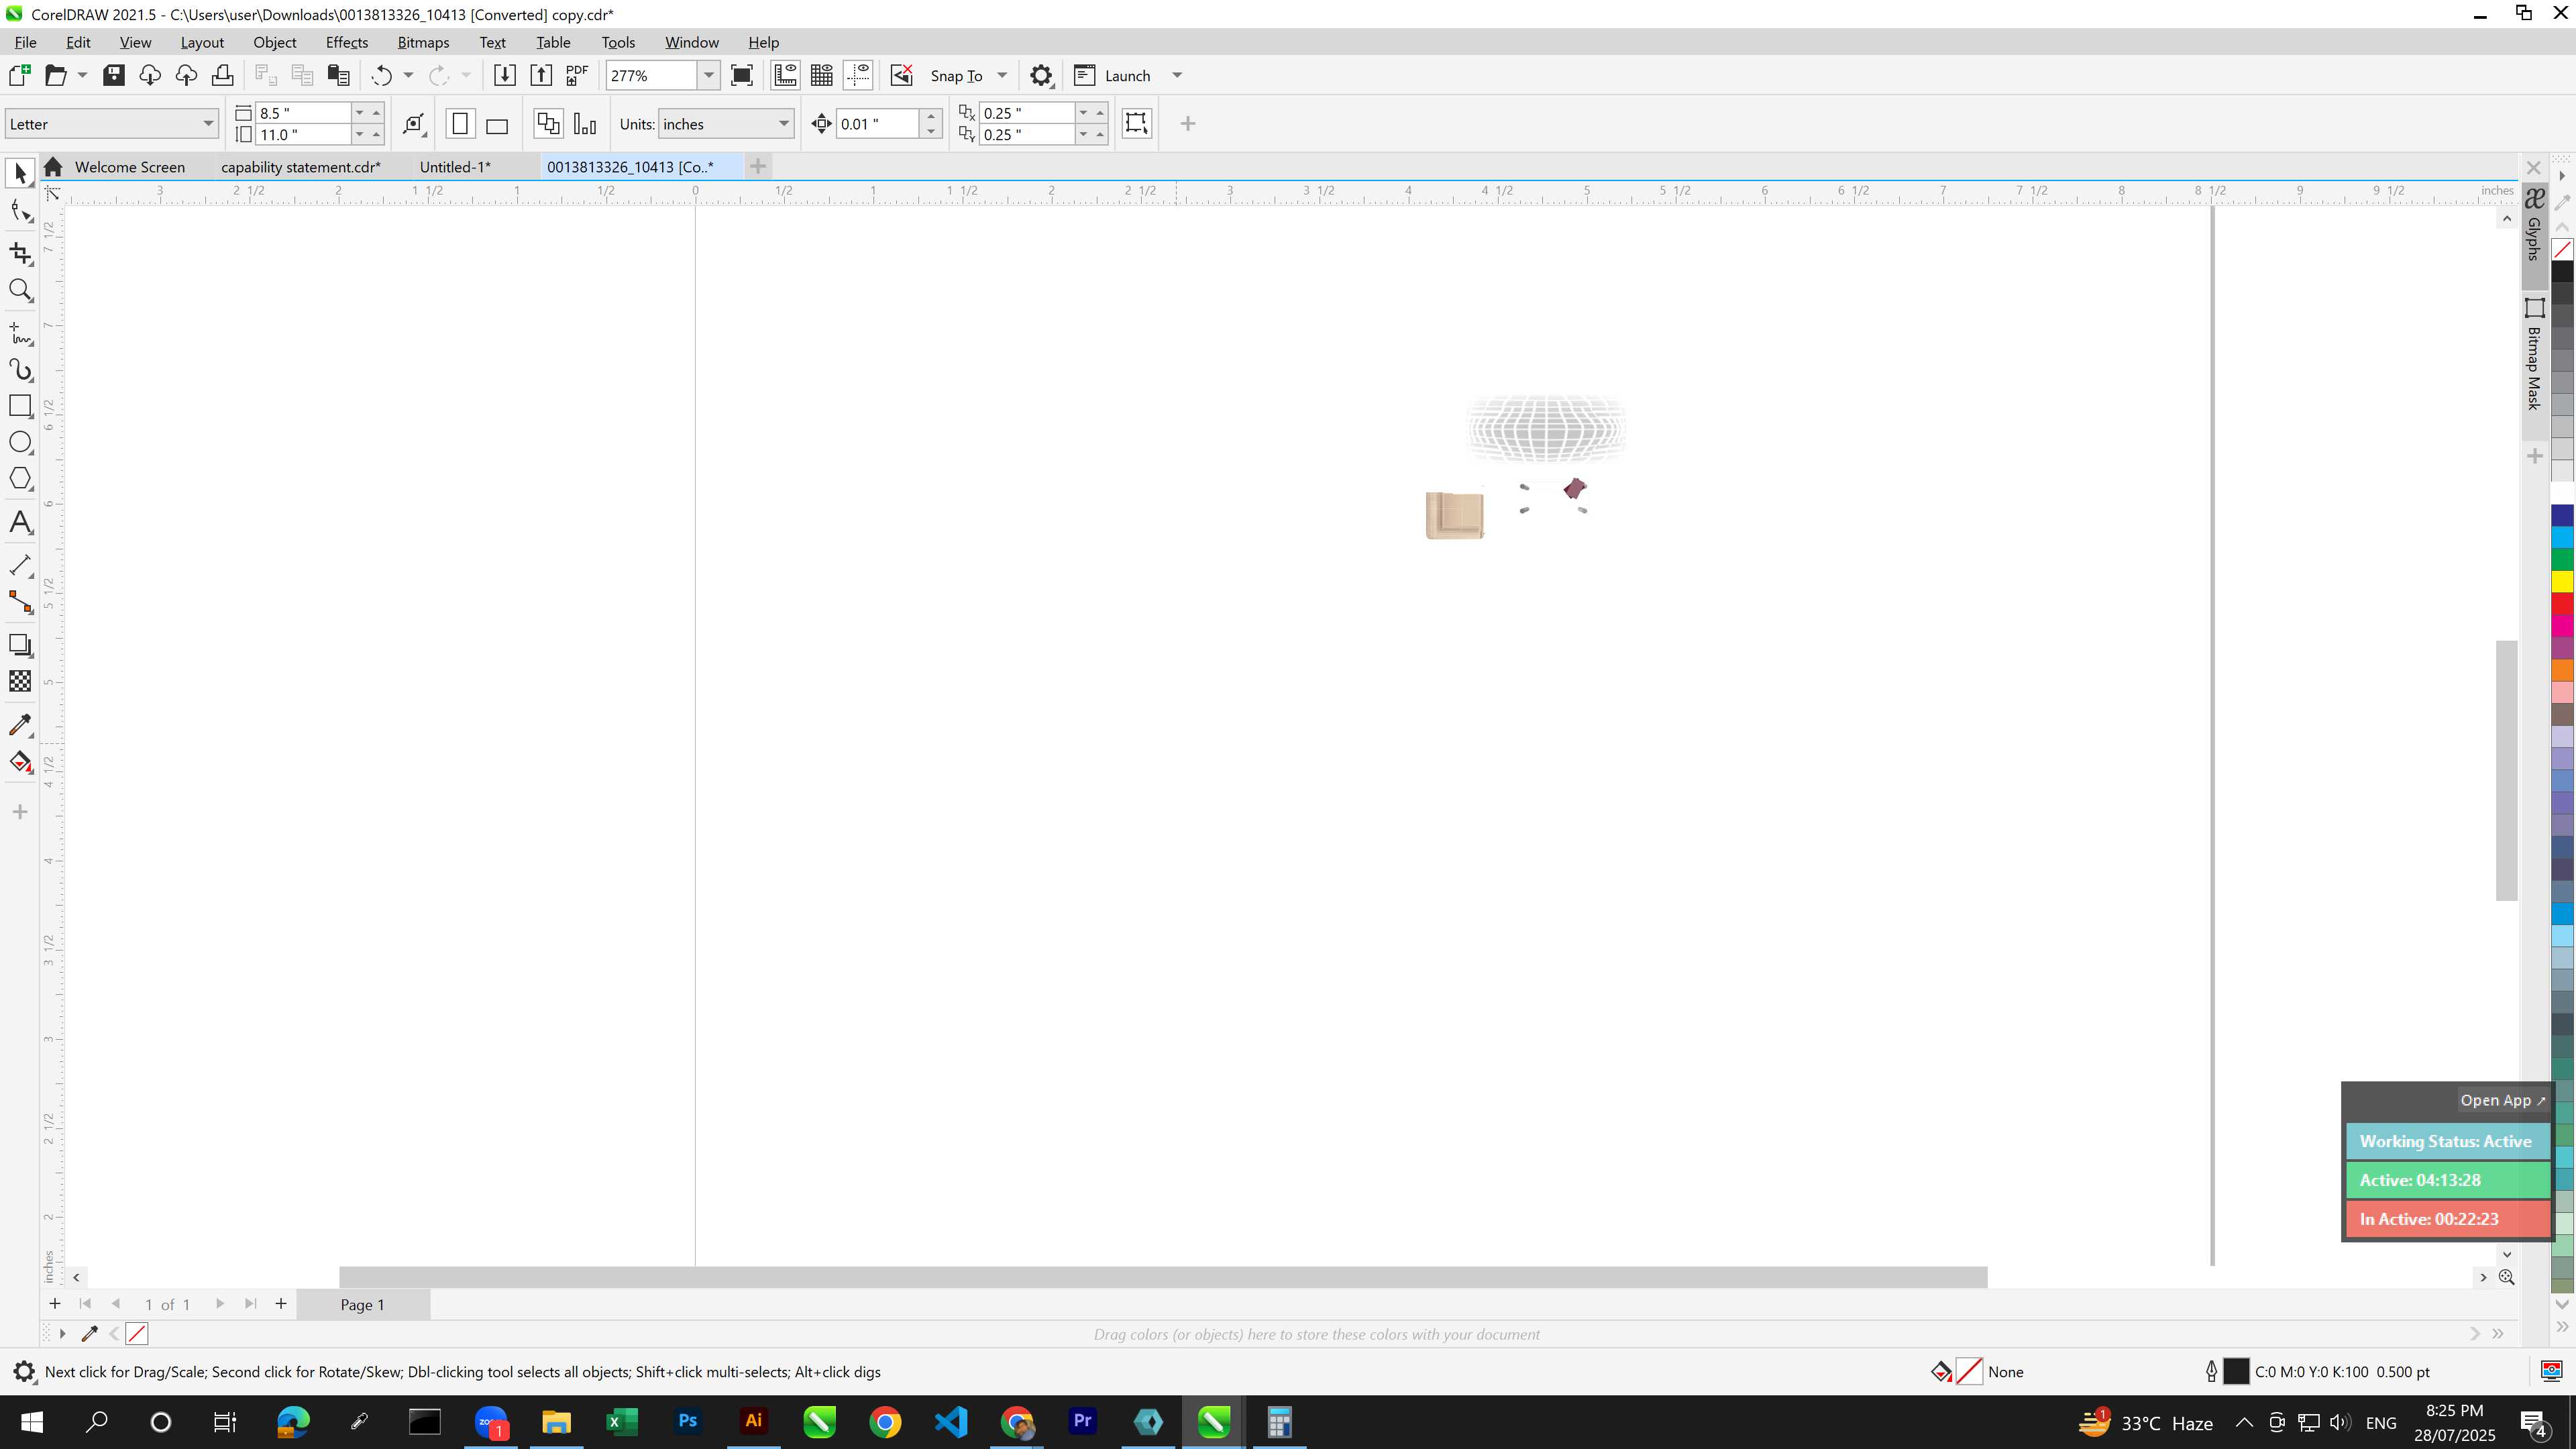Expand the Undo history dropdown
The height and width of the screenshot is (1449, 2576).
pyautogui.click(x=408, y=75)
